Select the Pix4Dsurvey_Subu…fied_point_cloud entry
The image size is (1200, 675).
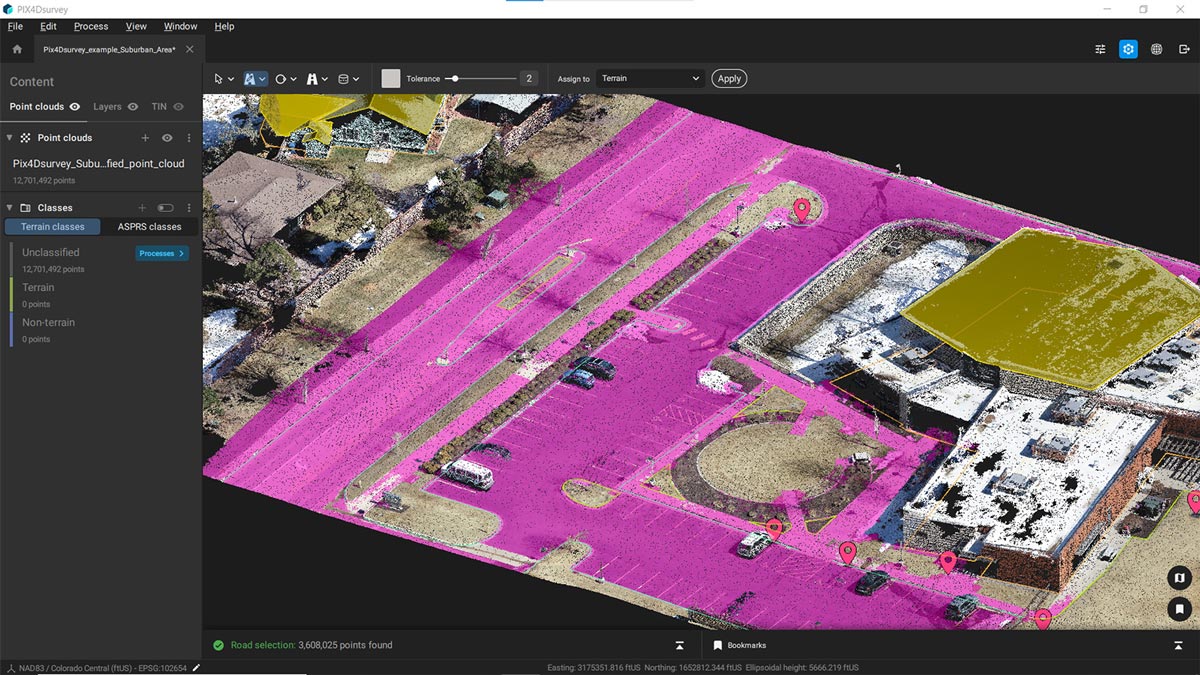click(x=98, y=164)
